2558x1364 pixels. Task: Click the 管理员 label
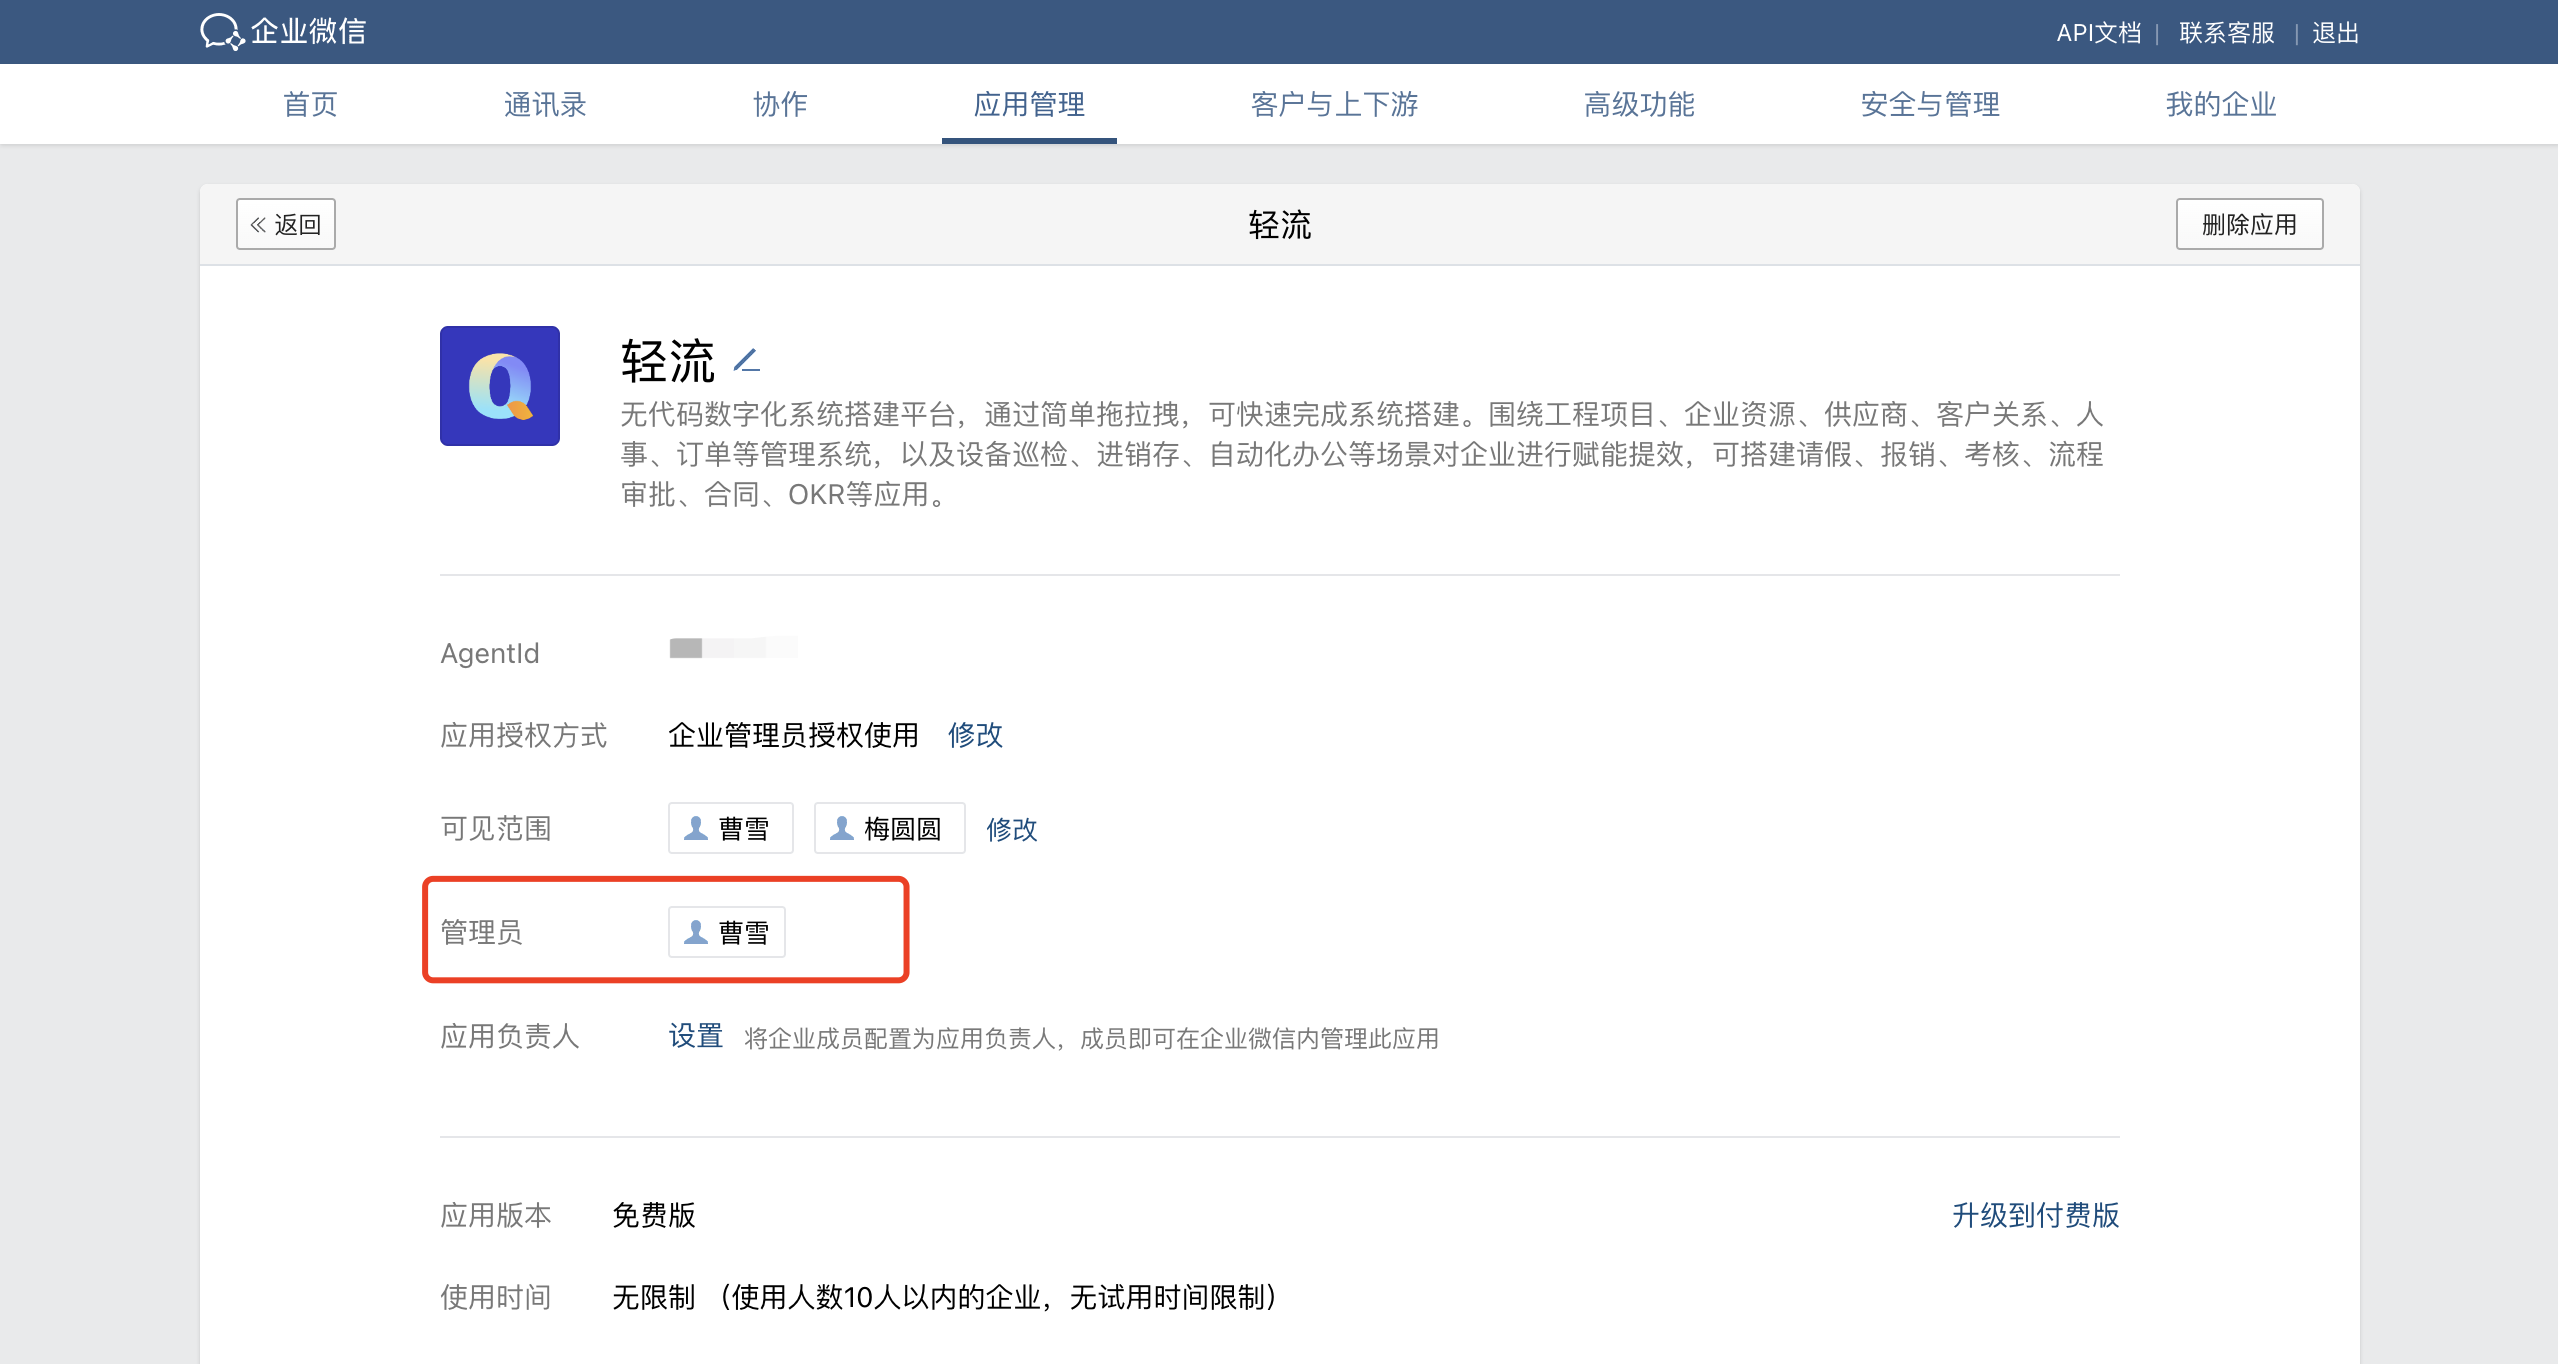(x=482, y=932)
